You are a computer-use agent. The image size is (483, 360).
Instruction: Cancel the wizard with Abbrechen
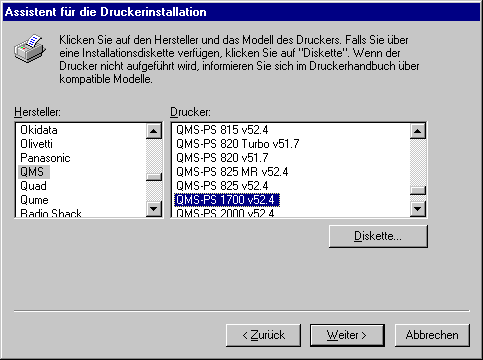click(x=432, y=335)
